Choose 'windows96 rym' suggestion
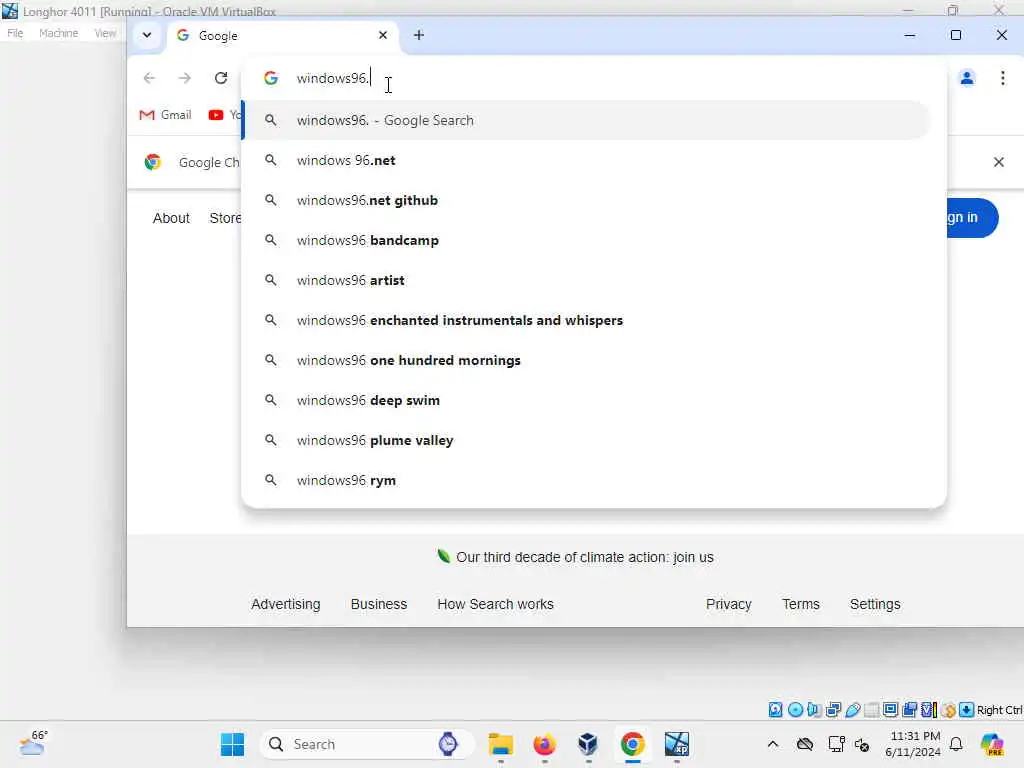Viewport: 1024px width, 768px height. click(x=588, y=480)
